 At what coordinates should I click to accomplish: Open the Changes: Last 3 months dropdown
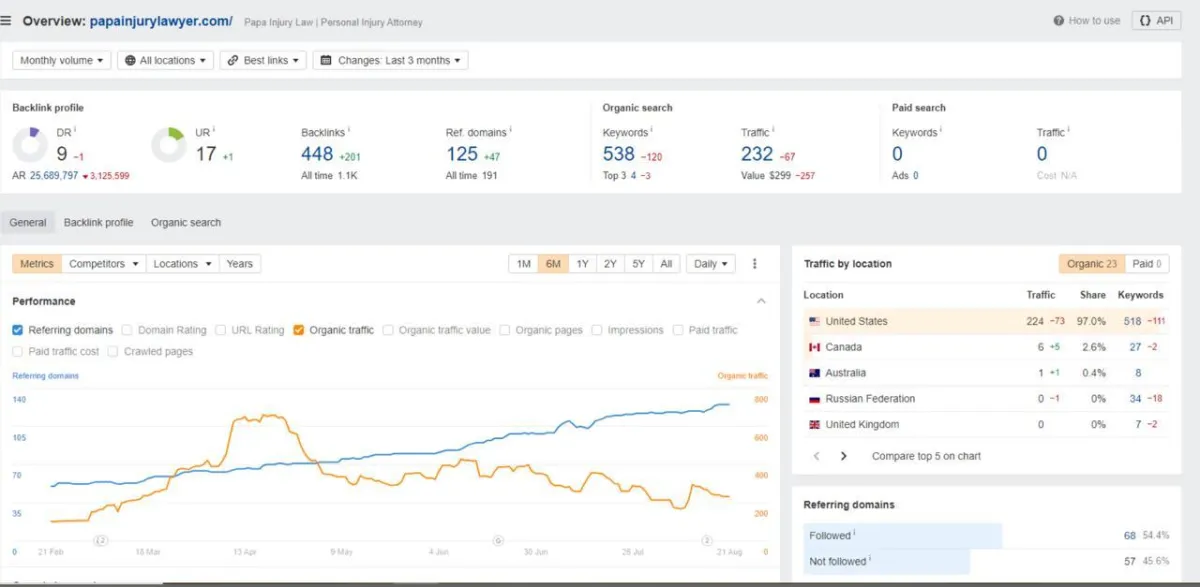tap(390, 61)
